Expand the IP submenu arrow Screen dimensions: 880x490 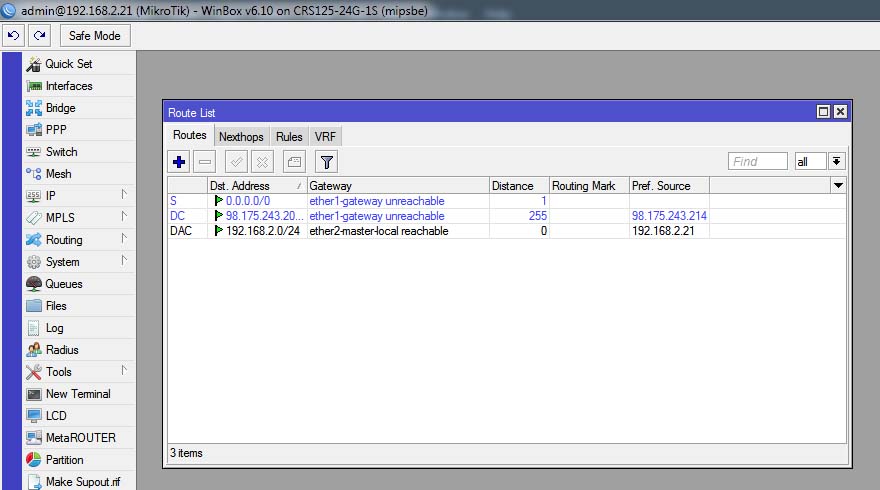(124, 194)
